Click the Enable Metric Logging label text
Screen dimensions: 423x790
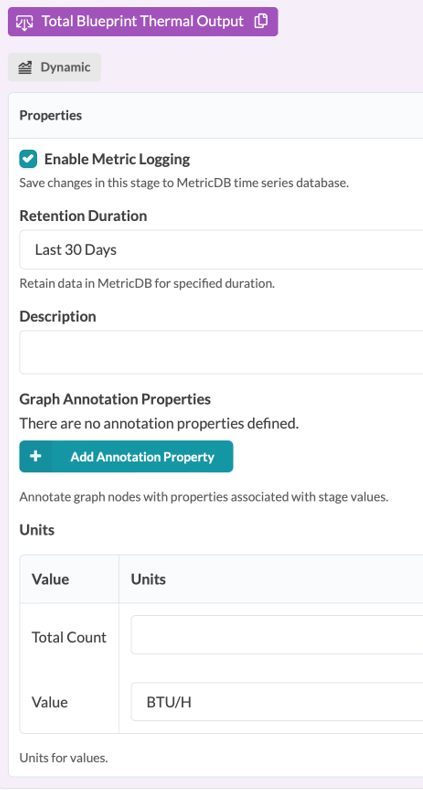tap(117, 159)
